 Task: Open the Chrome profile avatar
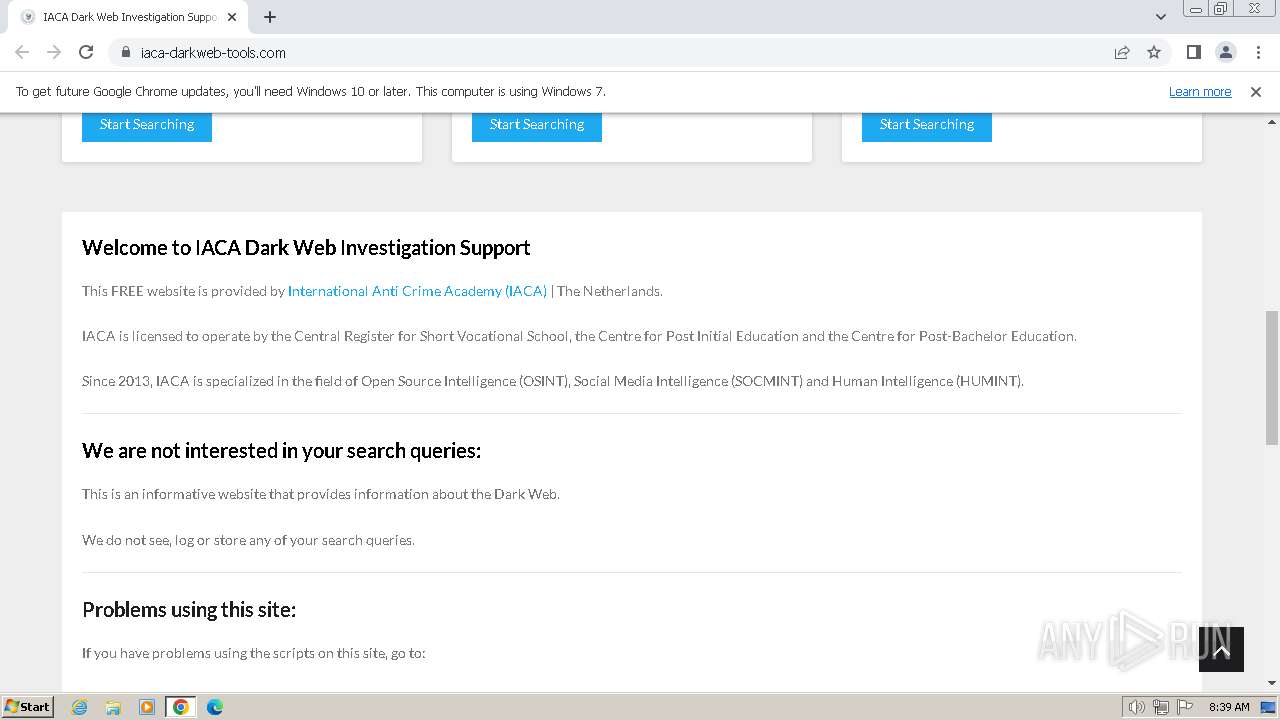(x=1226, y=52)
